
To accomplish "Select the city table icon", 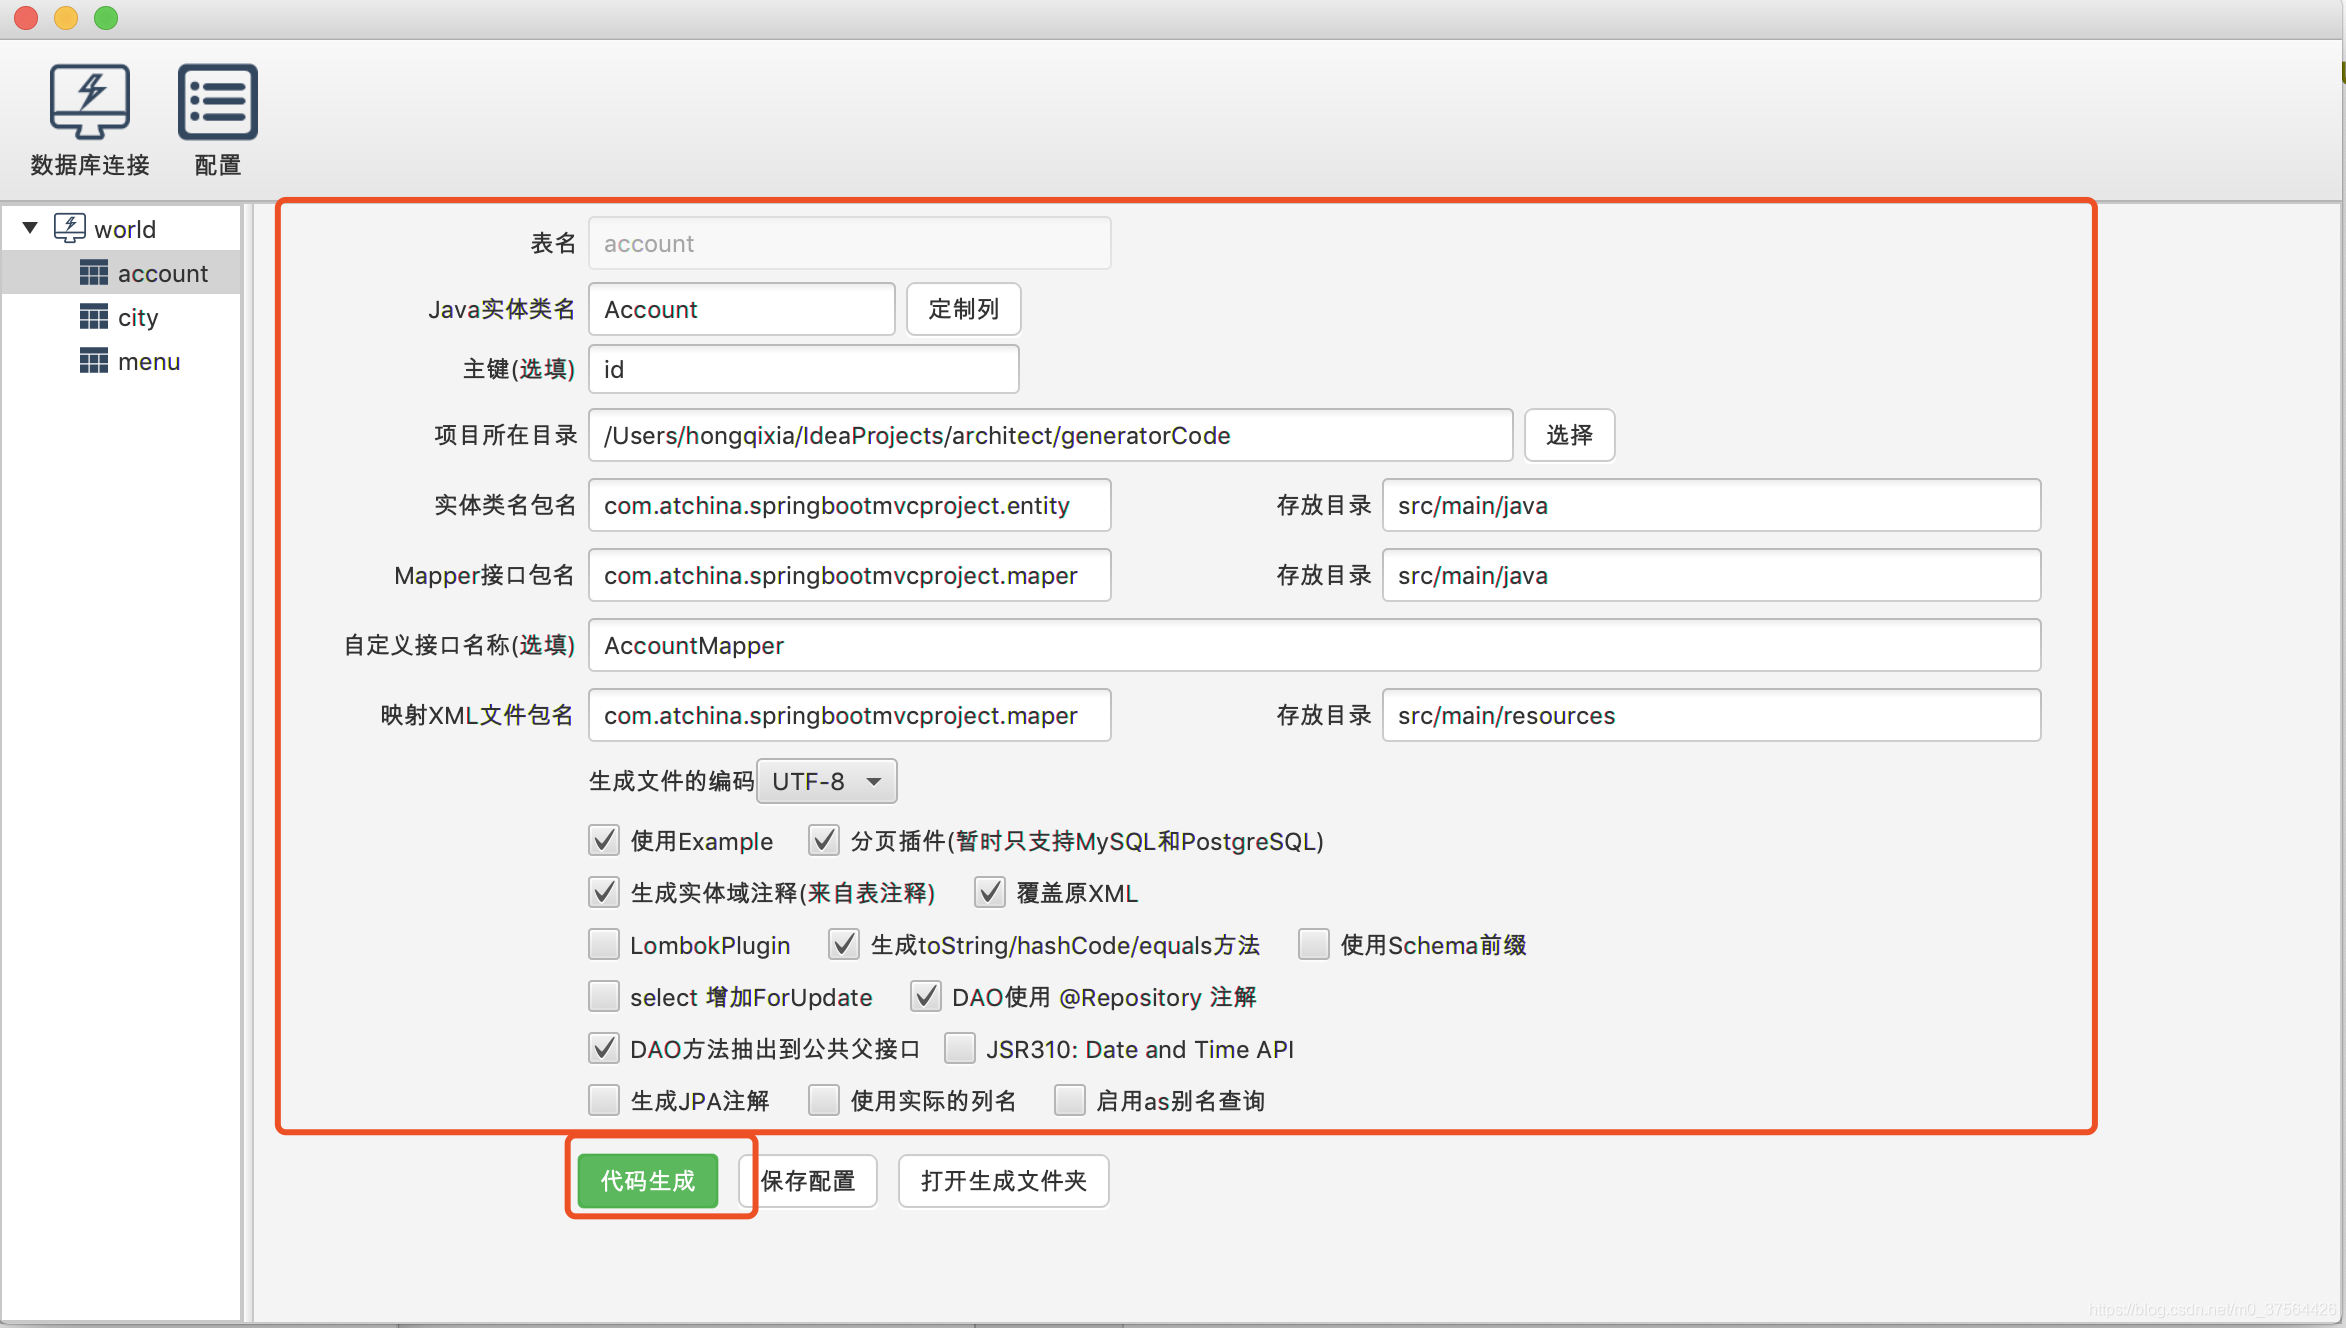I will click(93, 317).
